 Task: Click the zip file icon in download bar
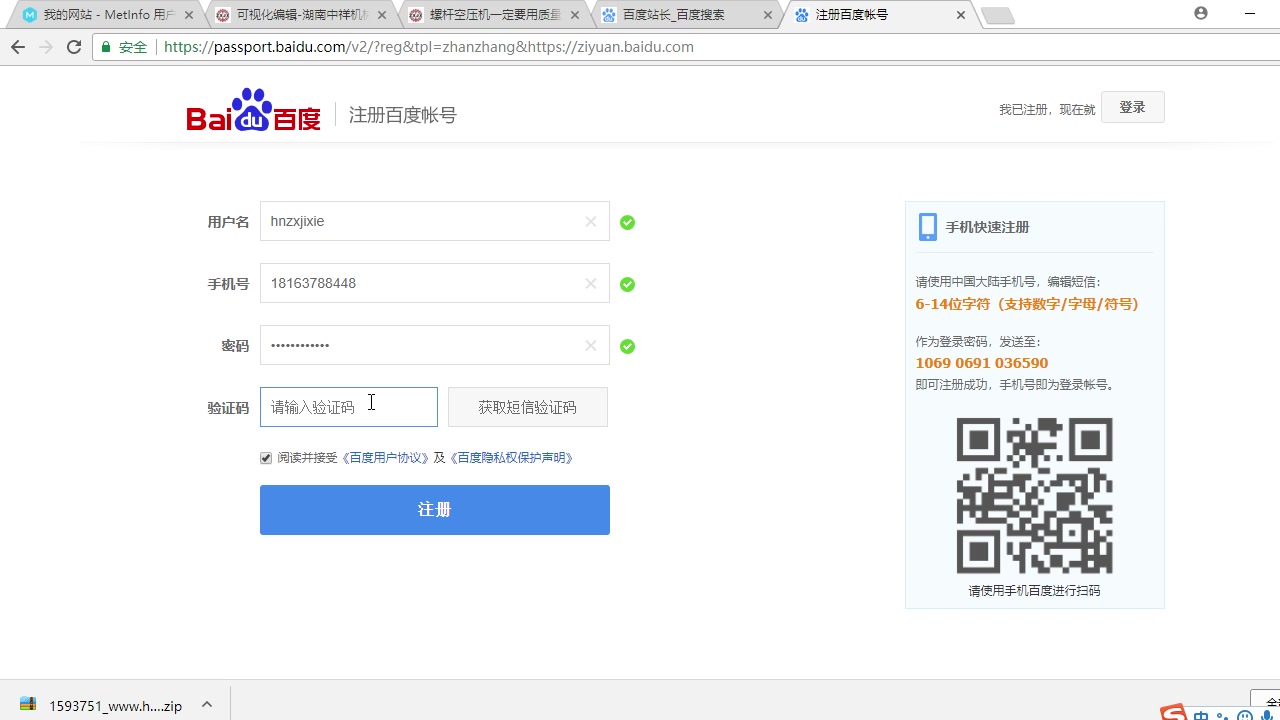[28, 705]
